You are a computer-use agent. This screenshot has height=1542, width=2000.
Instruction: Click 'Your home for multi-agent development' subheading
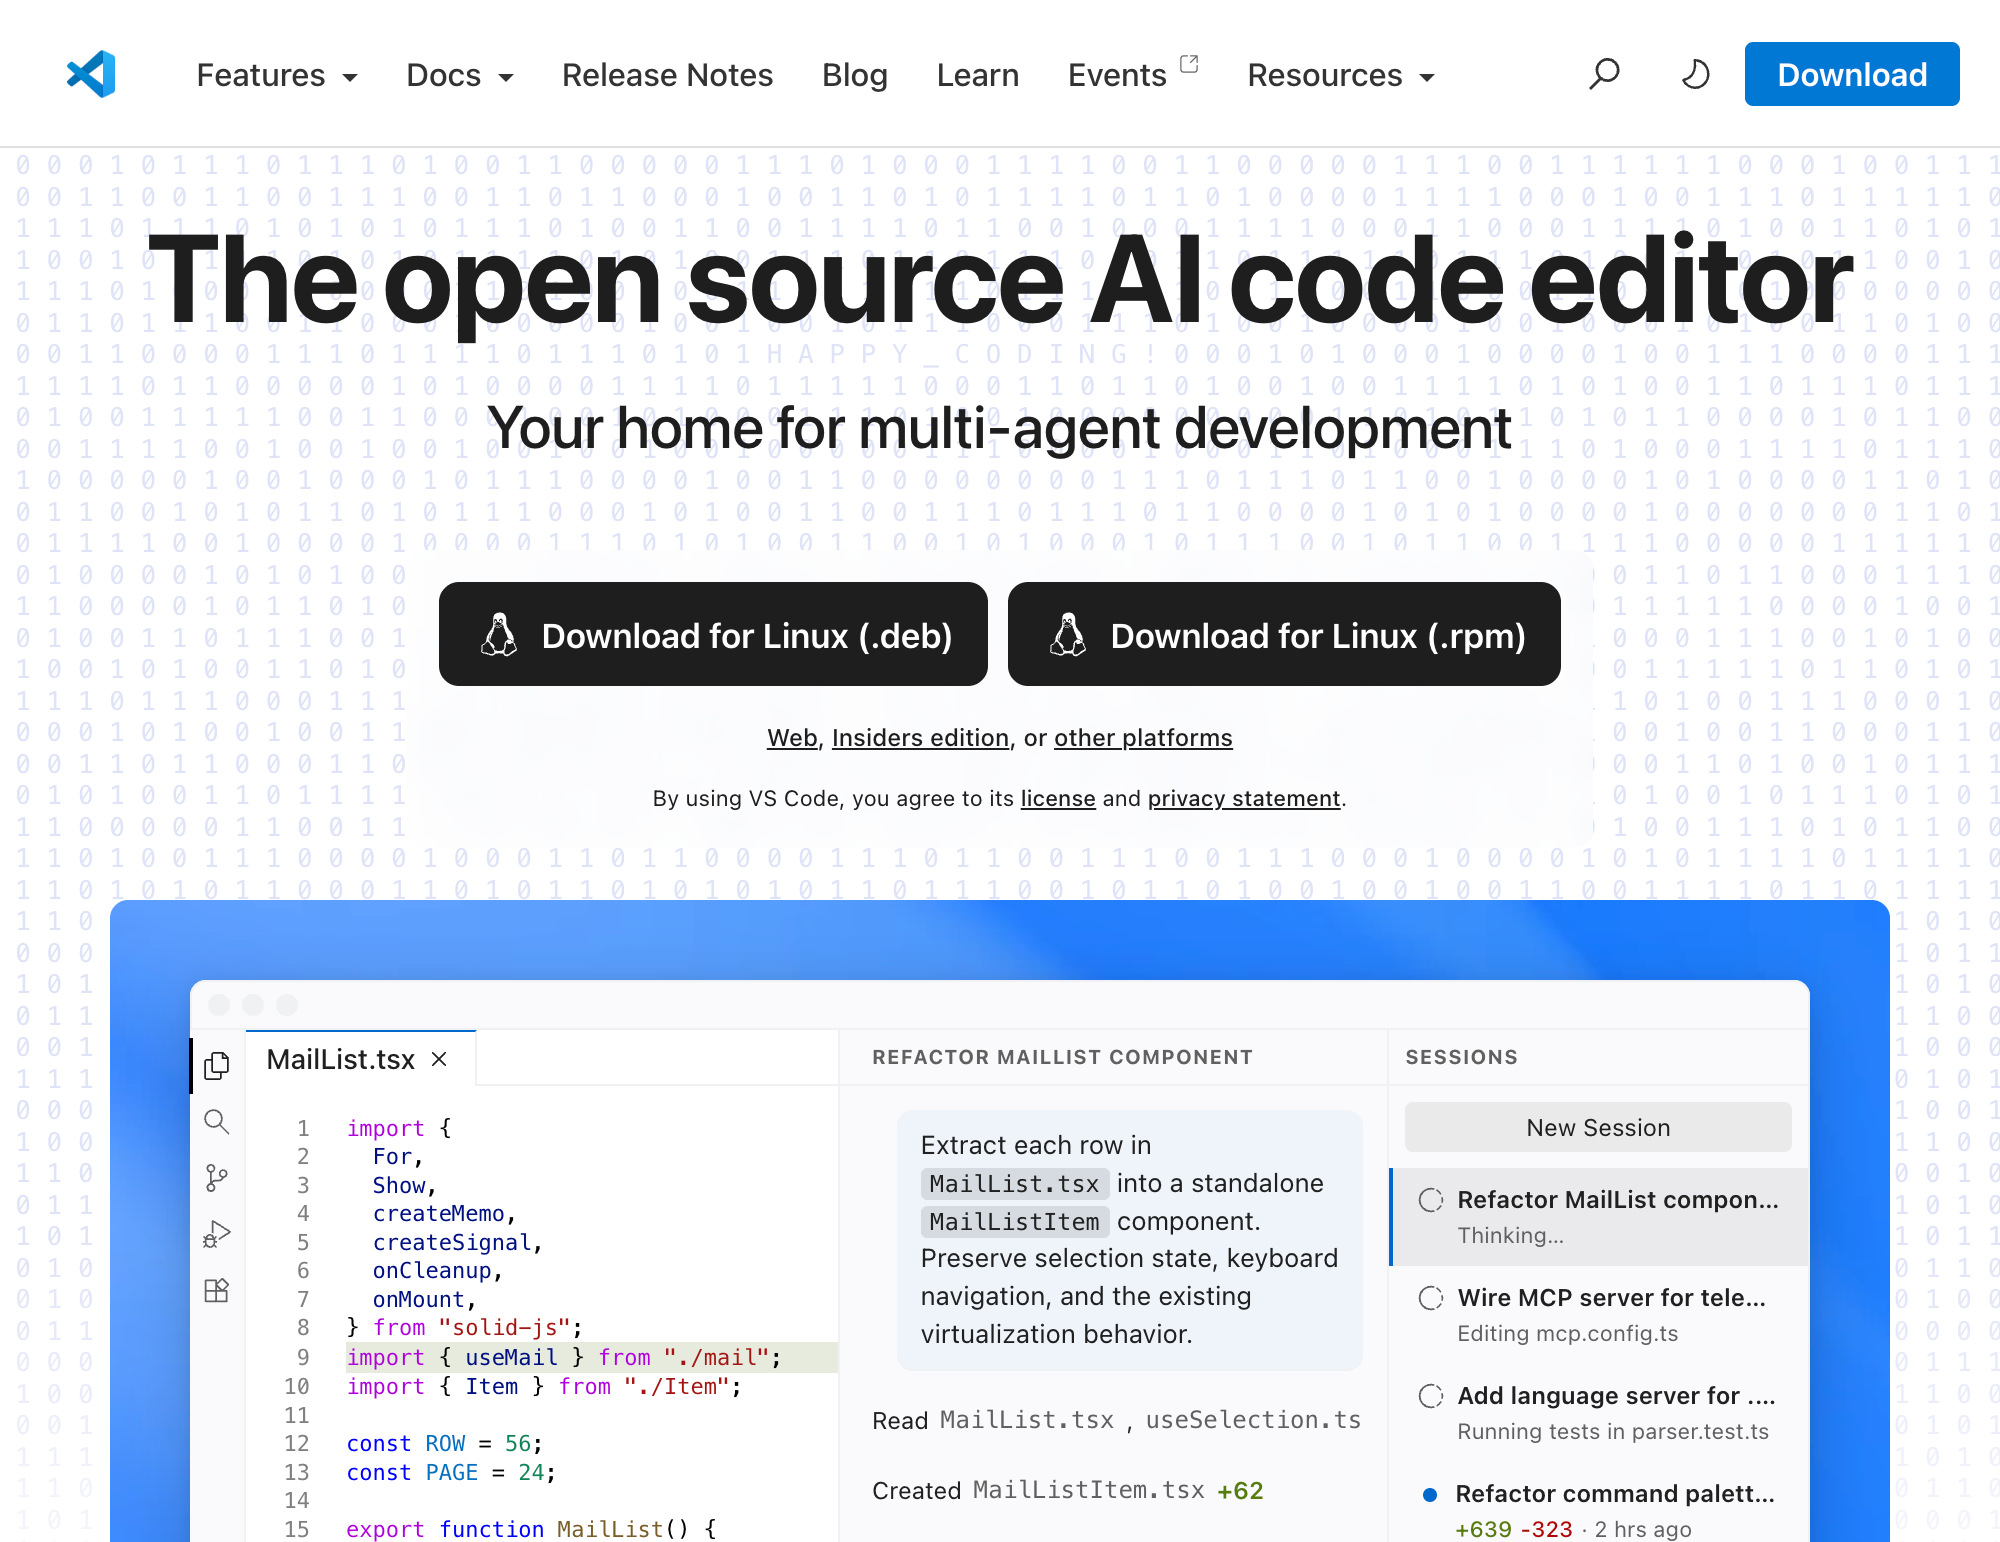pyautogui.click(x=999, y=429)
